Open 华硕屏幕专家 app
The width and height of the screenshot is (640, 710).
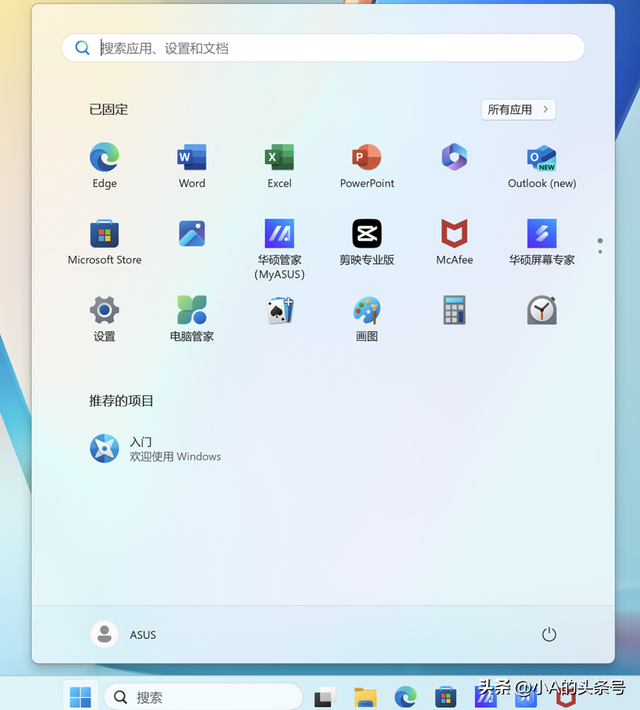tap(542, 242)
